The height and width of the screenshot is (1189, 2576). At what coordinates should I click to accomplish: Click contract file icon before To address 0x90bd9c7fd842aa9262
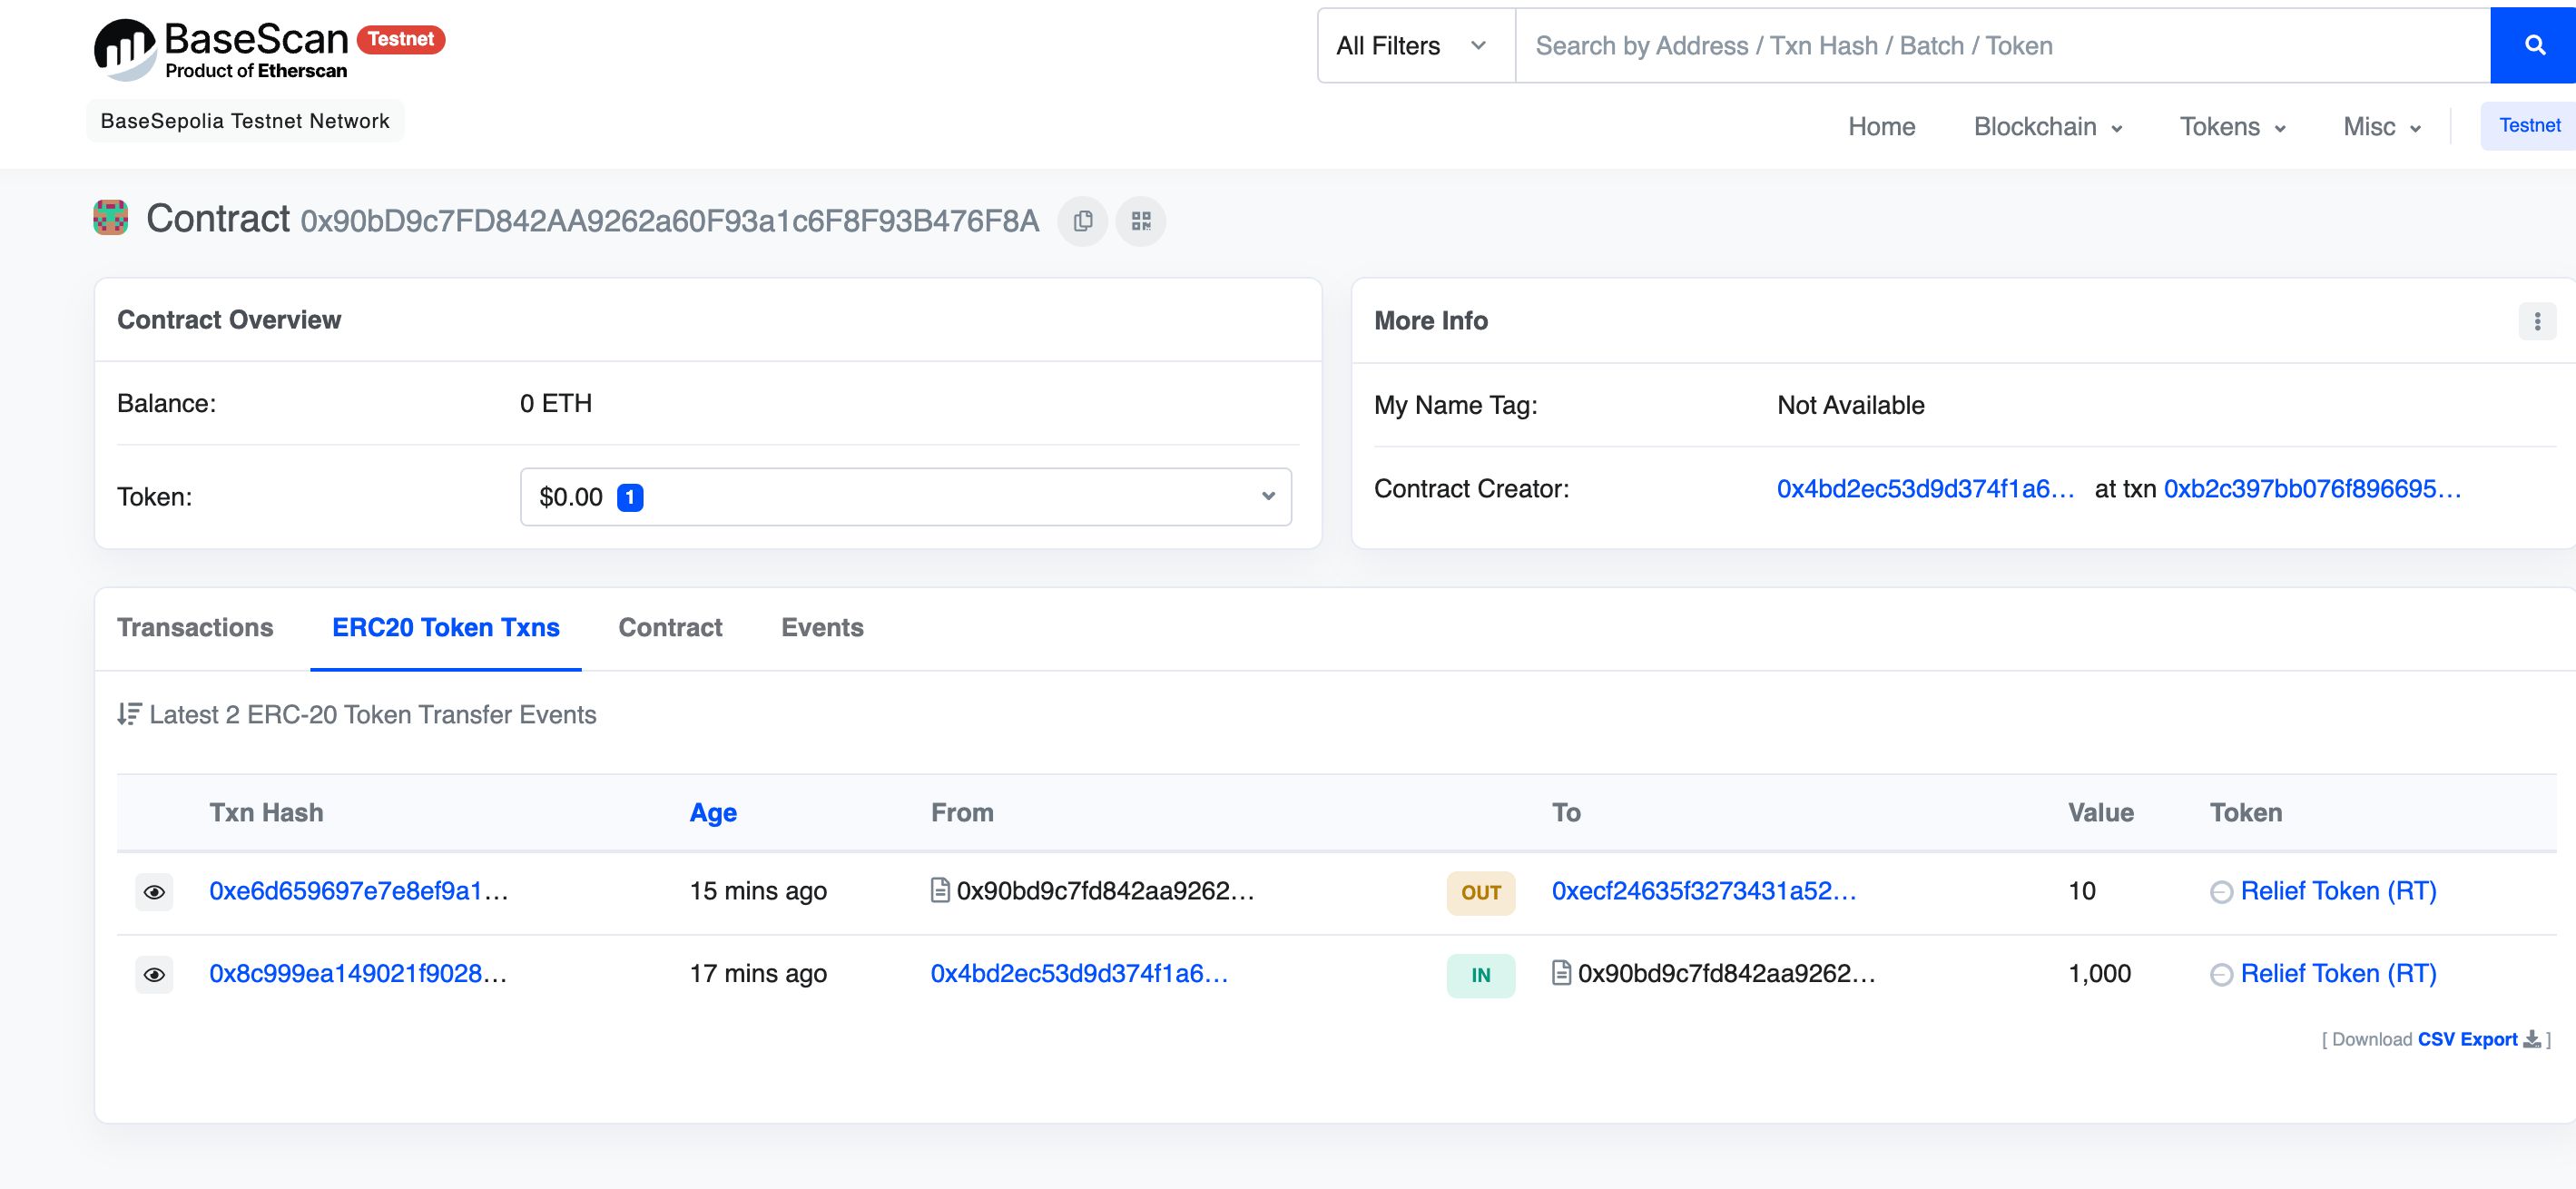tap(1560, 972)
